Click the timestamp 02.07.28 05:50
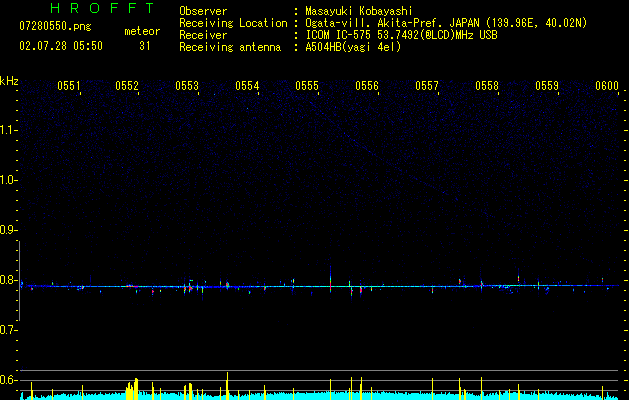629x400 pixels. pos(61,46)
